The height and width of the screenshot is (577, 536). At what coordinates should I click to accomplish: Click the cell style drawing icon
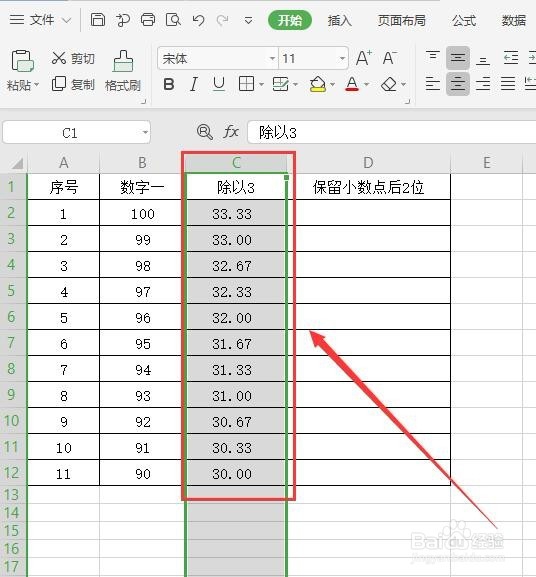pos(281,84)
